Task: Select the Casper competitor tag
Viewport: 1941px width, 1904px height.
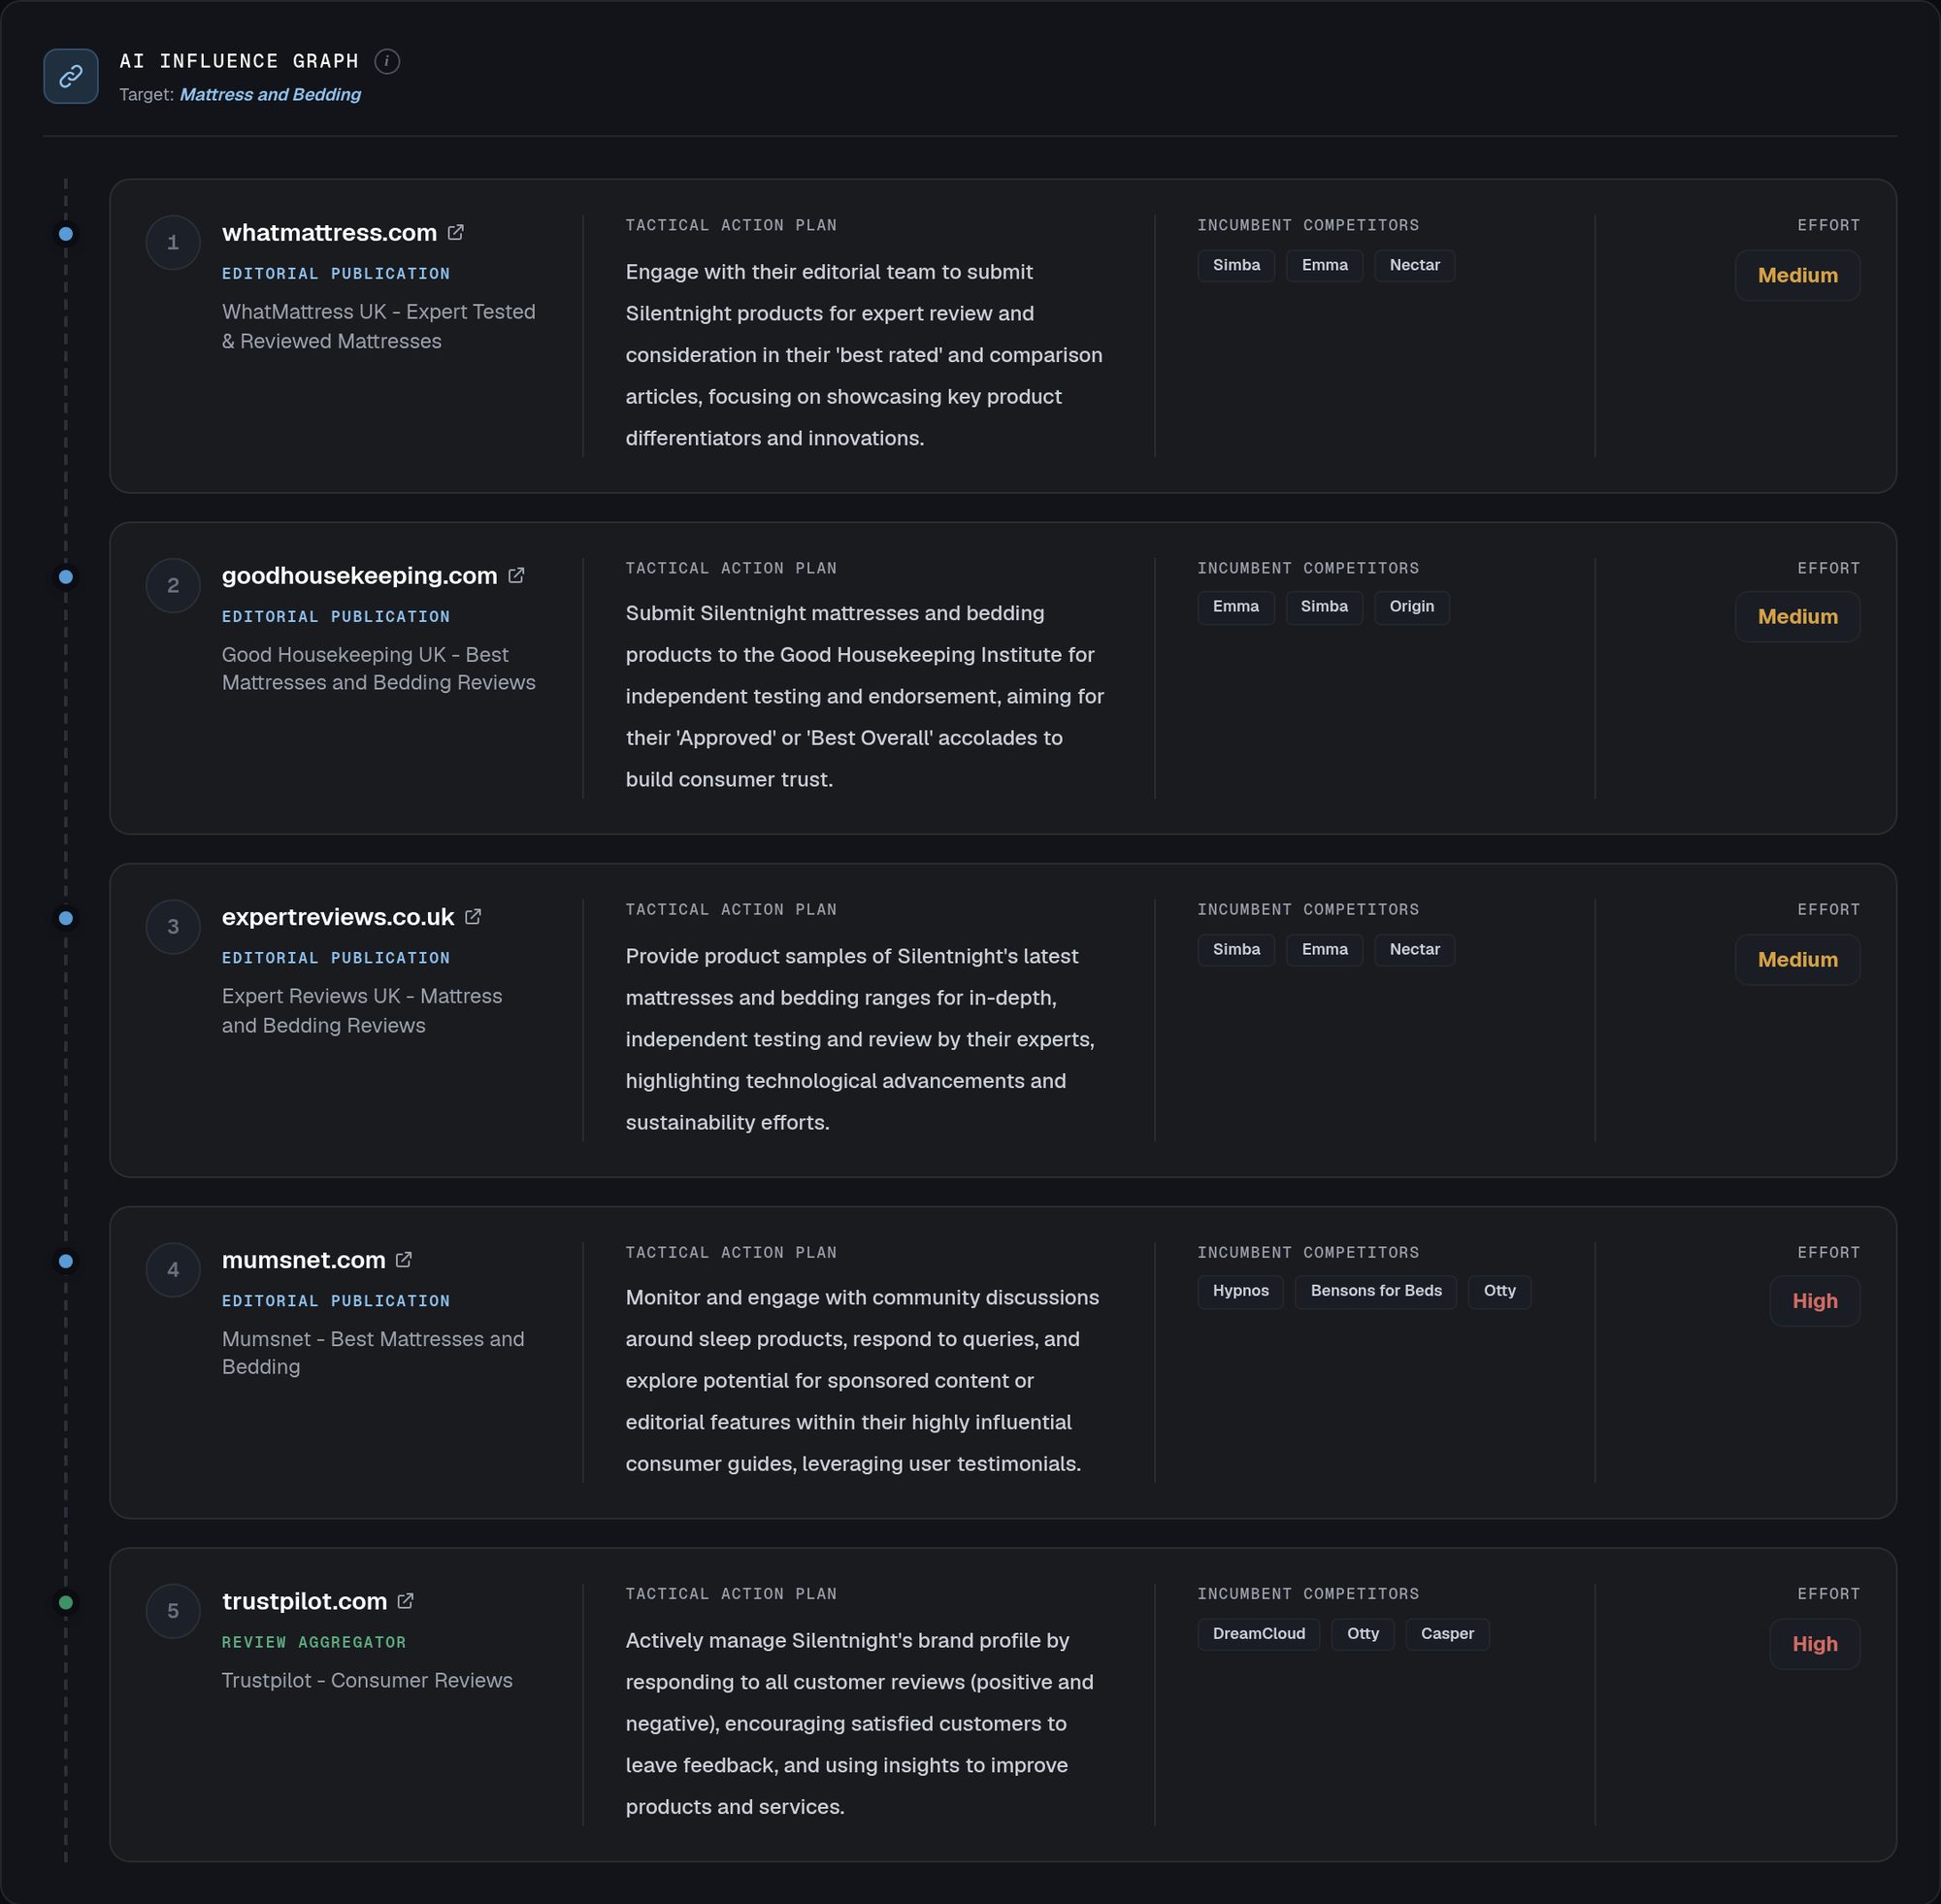Action: 1447,1634
